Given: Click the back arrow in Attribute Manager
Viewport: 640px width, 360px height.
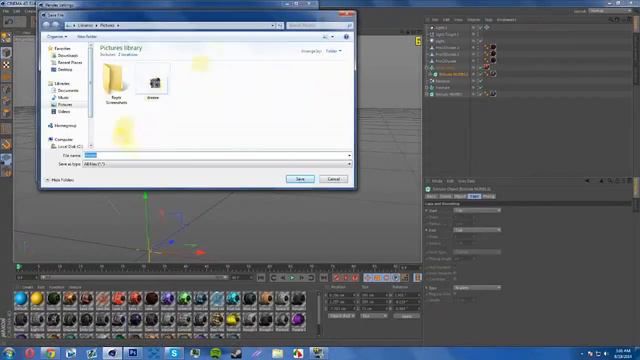Looking at the screenshot, I should (x=587, y=181).
